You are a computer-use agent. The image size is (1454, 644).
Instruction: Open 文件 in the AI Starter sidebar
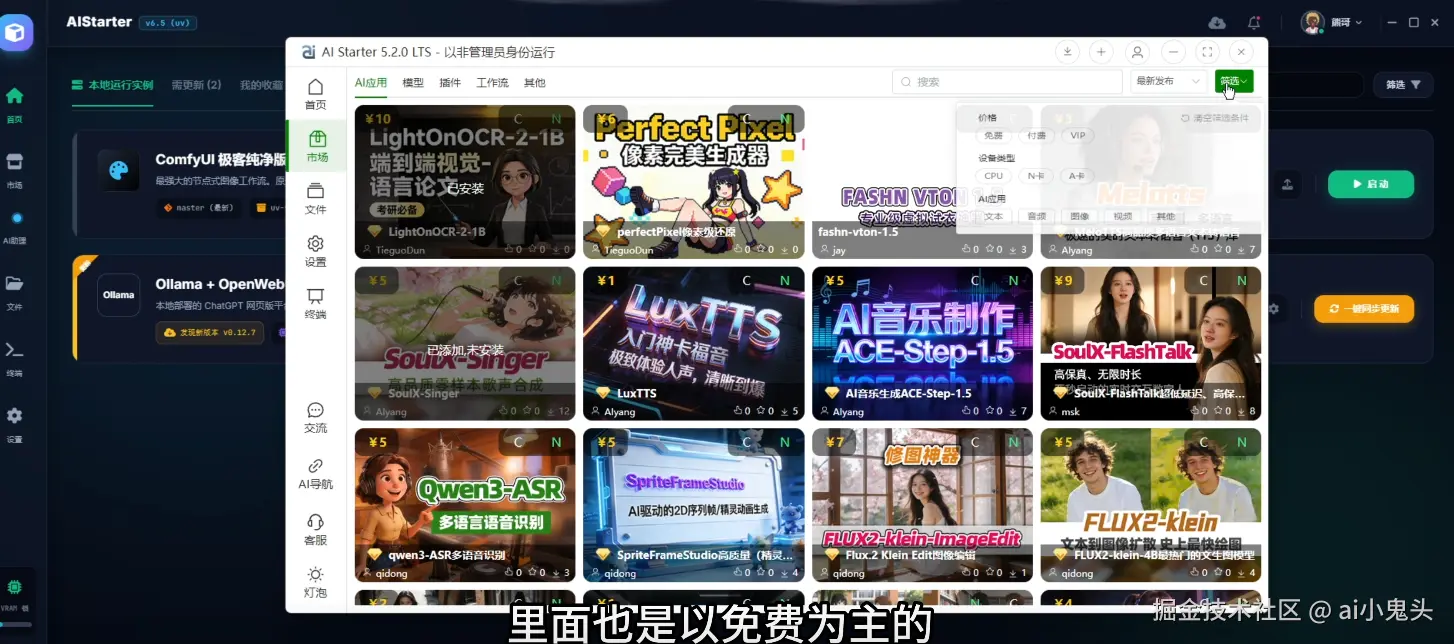[315, 199]
